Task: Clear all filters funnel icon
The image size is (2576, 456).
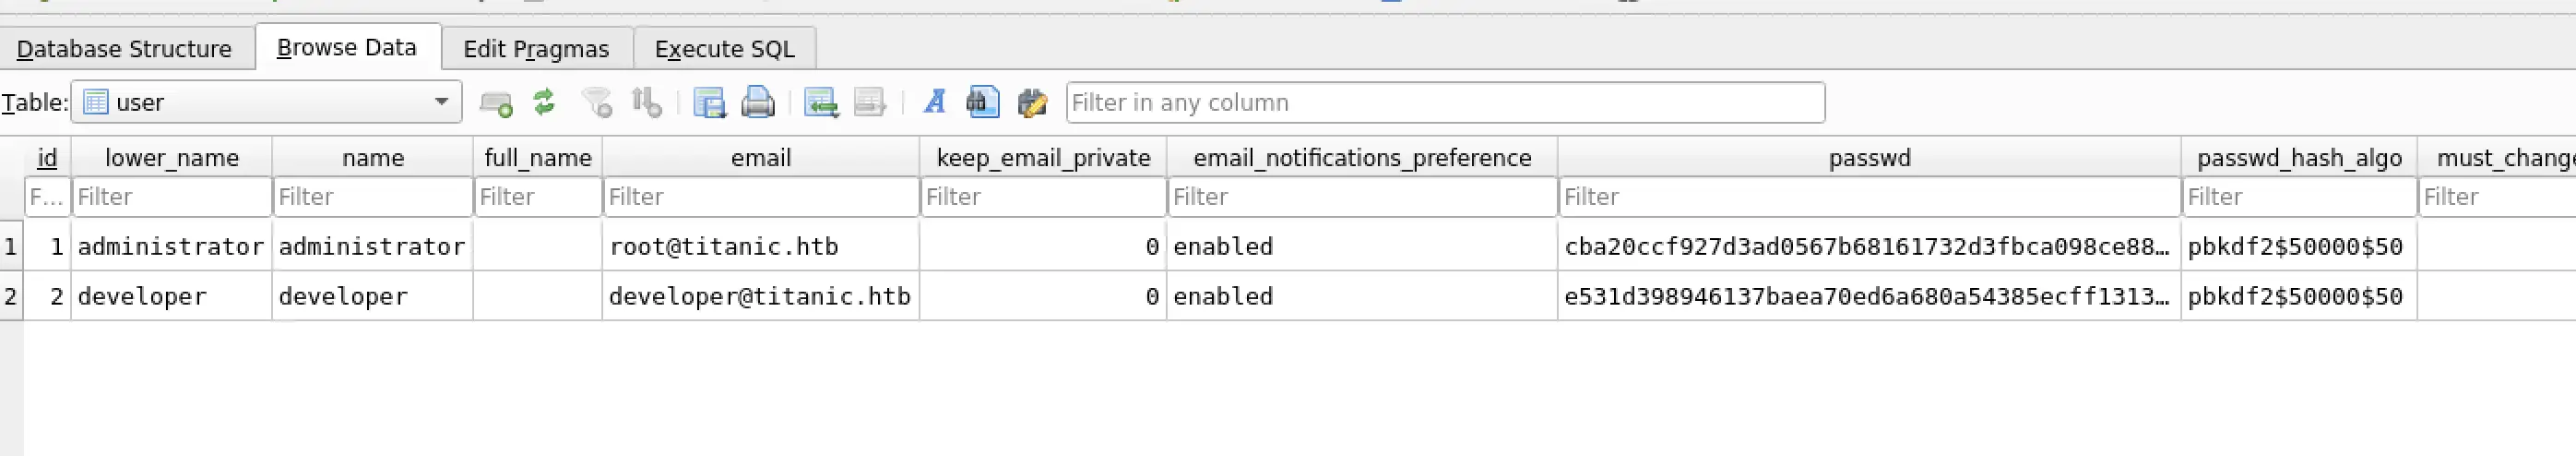Action: coord(597,102)
